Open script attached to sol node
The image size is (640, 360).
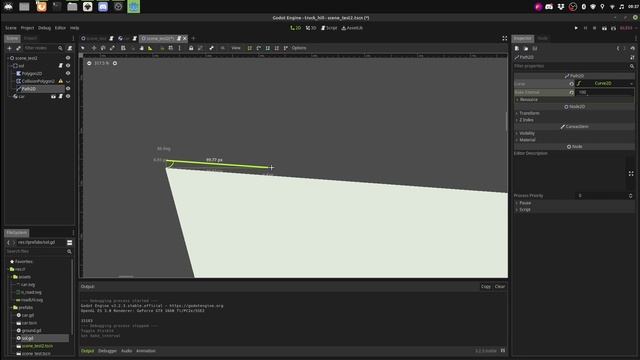(60, 66)
